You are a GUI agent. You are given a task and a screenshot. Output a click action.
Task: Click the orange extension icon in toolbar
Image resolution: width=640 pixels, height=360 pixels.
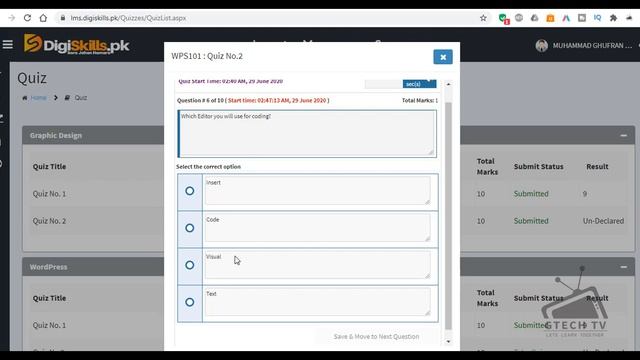click(x=550, y=18)
